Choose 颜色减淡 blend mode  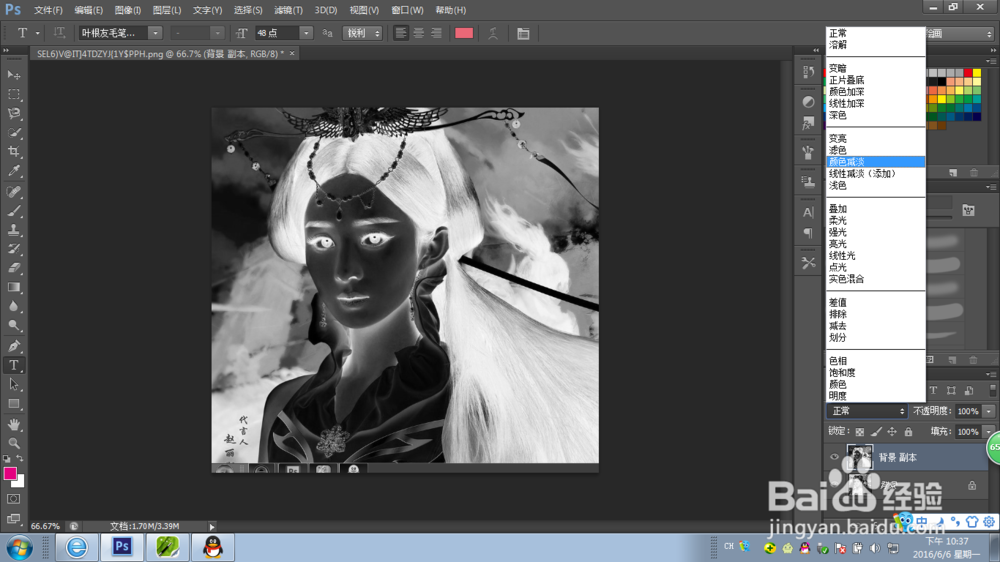click(x=875, y=162)
